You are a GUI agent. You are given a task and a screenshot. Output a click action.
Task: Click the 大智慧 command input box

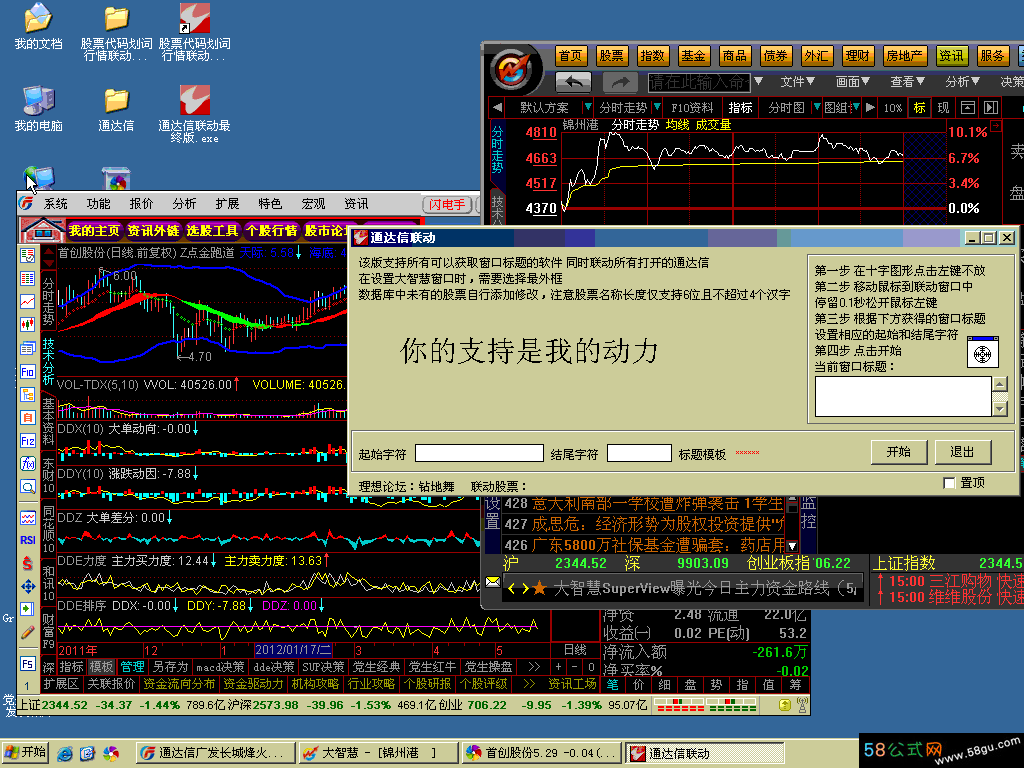tap(699, 82)
